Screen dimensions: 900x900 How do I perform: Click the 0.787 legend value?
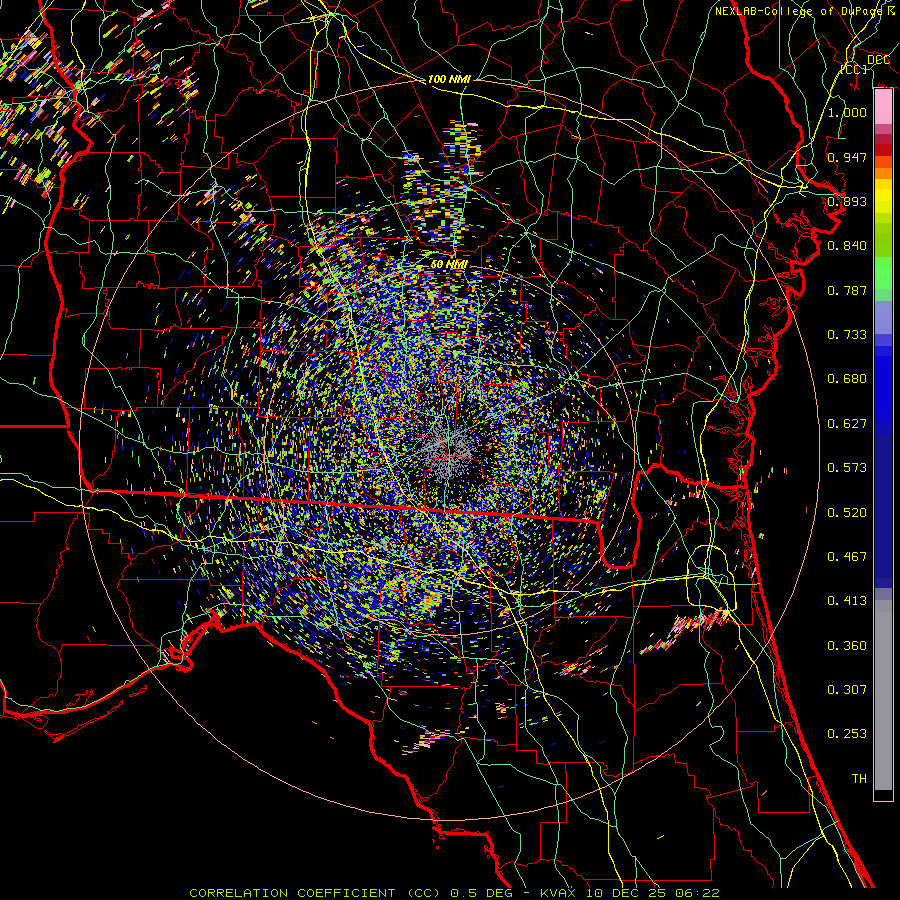pyautogui.click(x=847, y=290)
